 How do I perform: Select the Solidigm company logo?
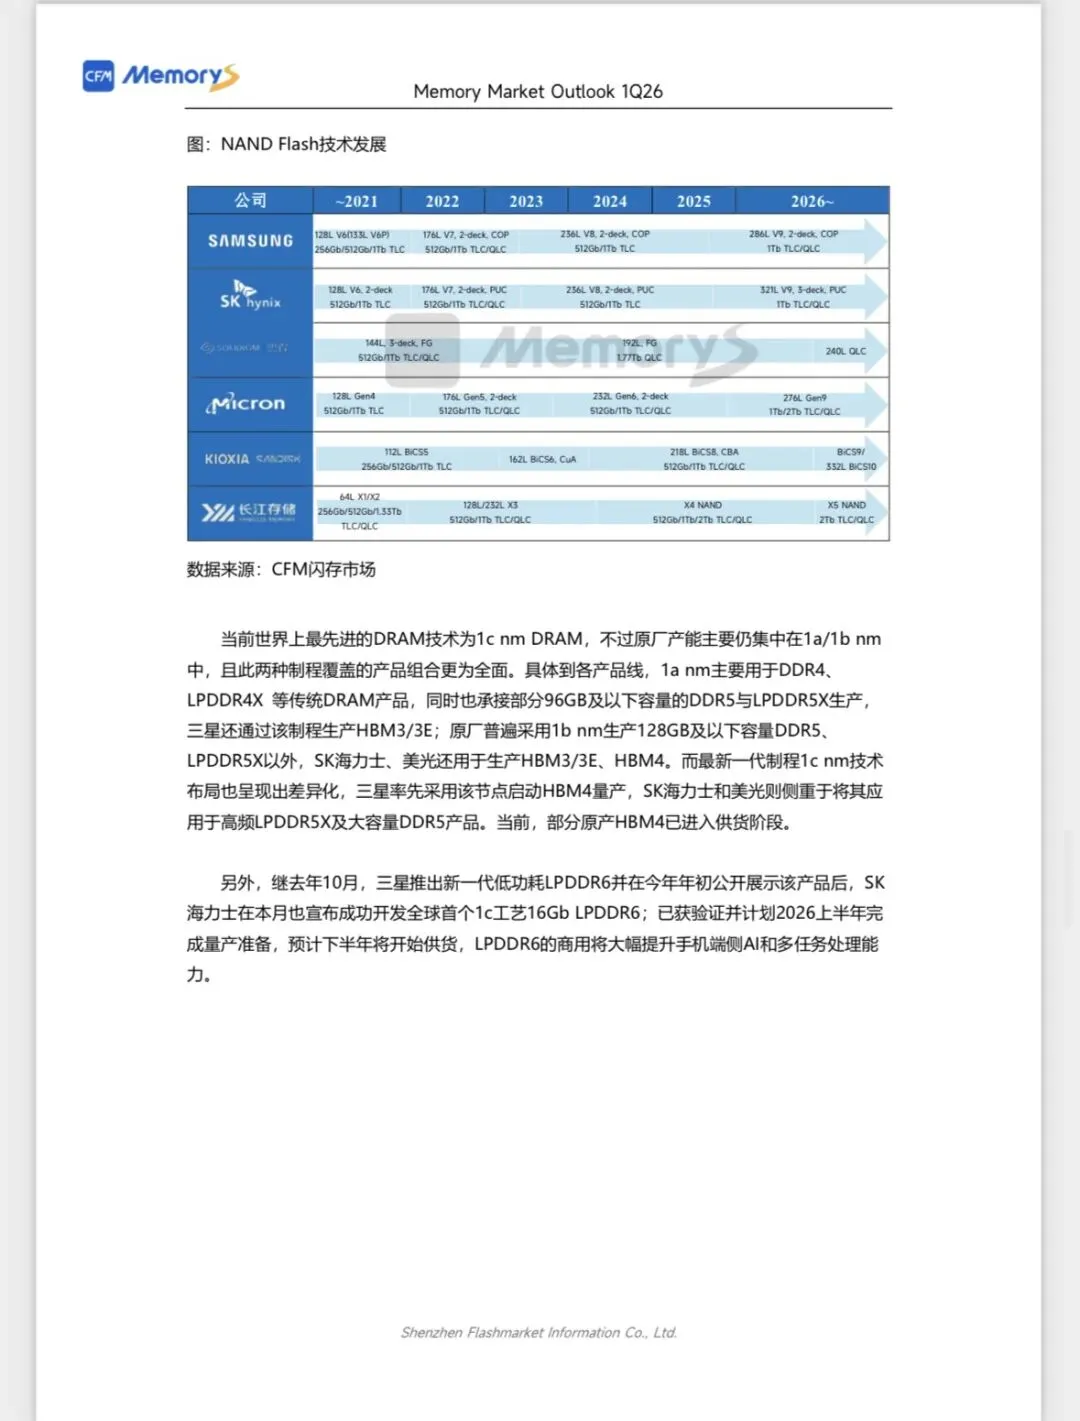(248, 350)
